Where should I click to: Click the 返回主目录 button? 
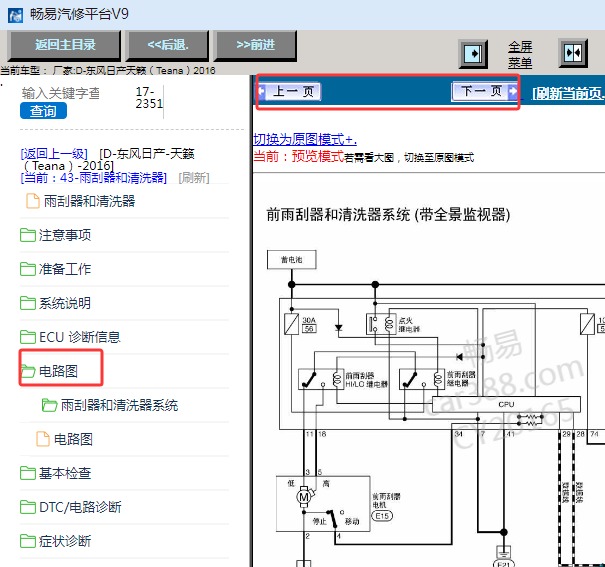pos(65,46)
